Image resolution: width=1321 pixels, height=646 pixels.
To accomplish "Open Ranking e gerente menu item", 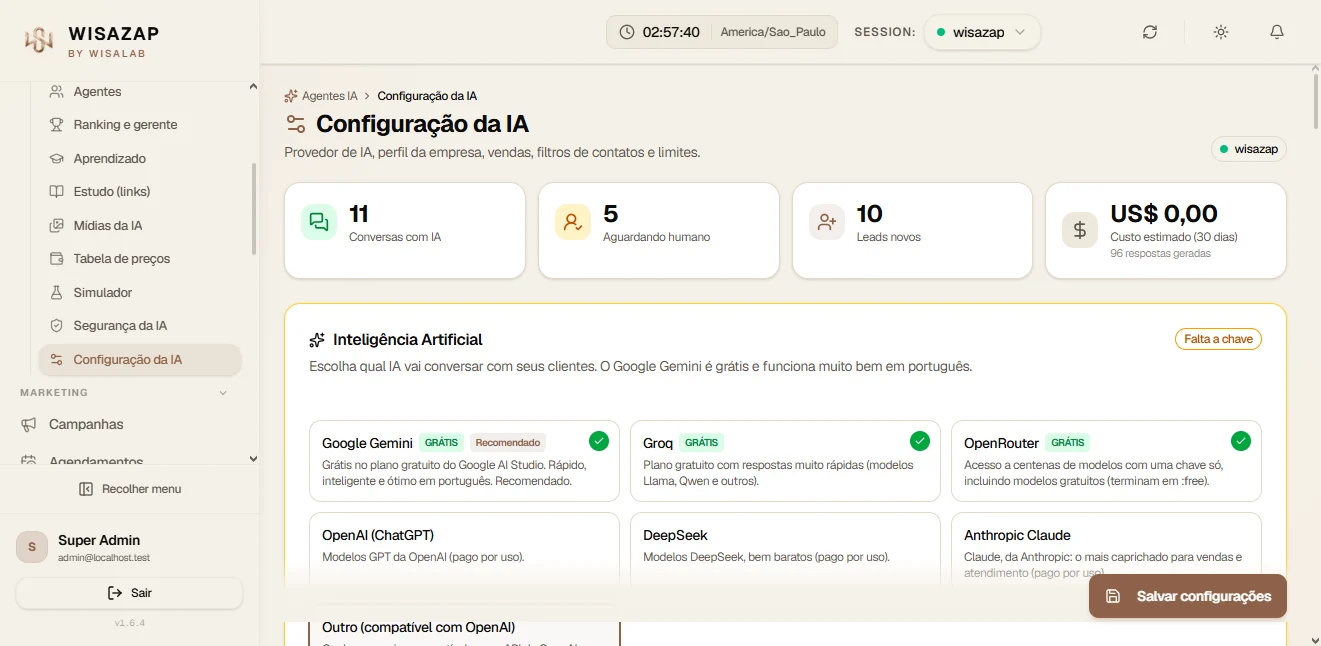I will point(139,125).
